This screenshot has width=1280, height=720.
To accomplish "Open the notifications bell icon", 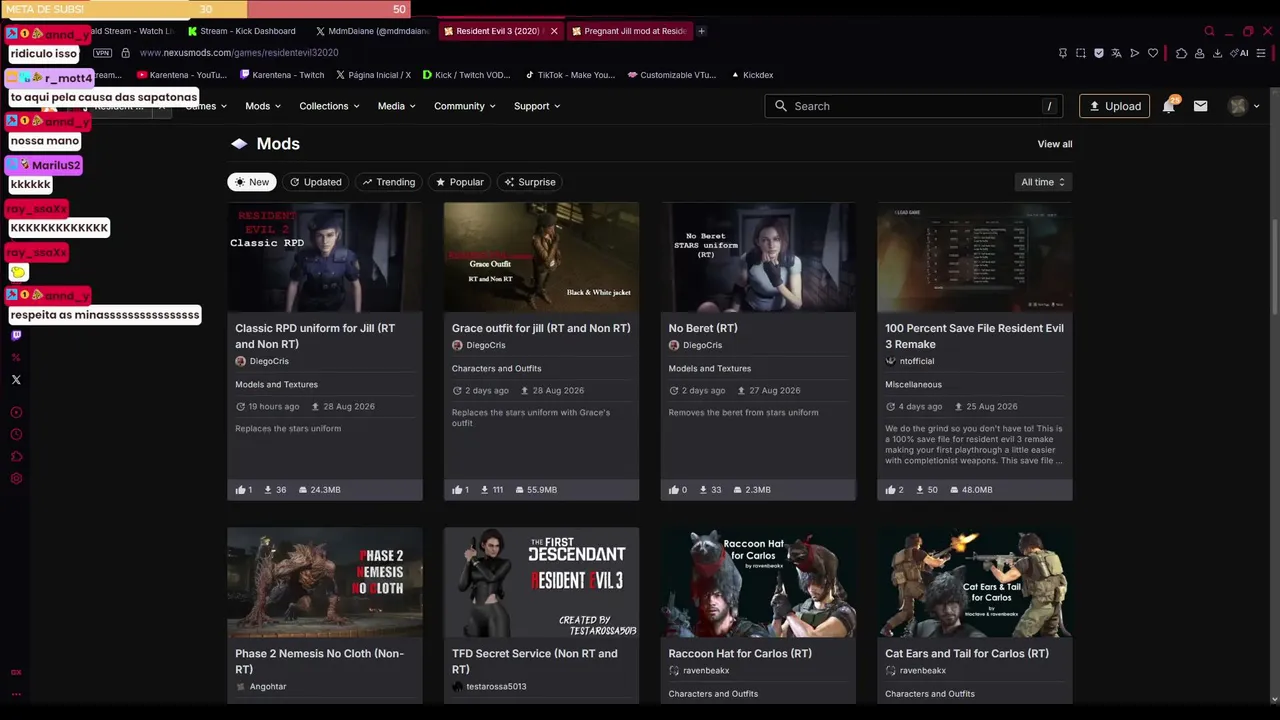I will point(1168,106).
